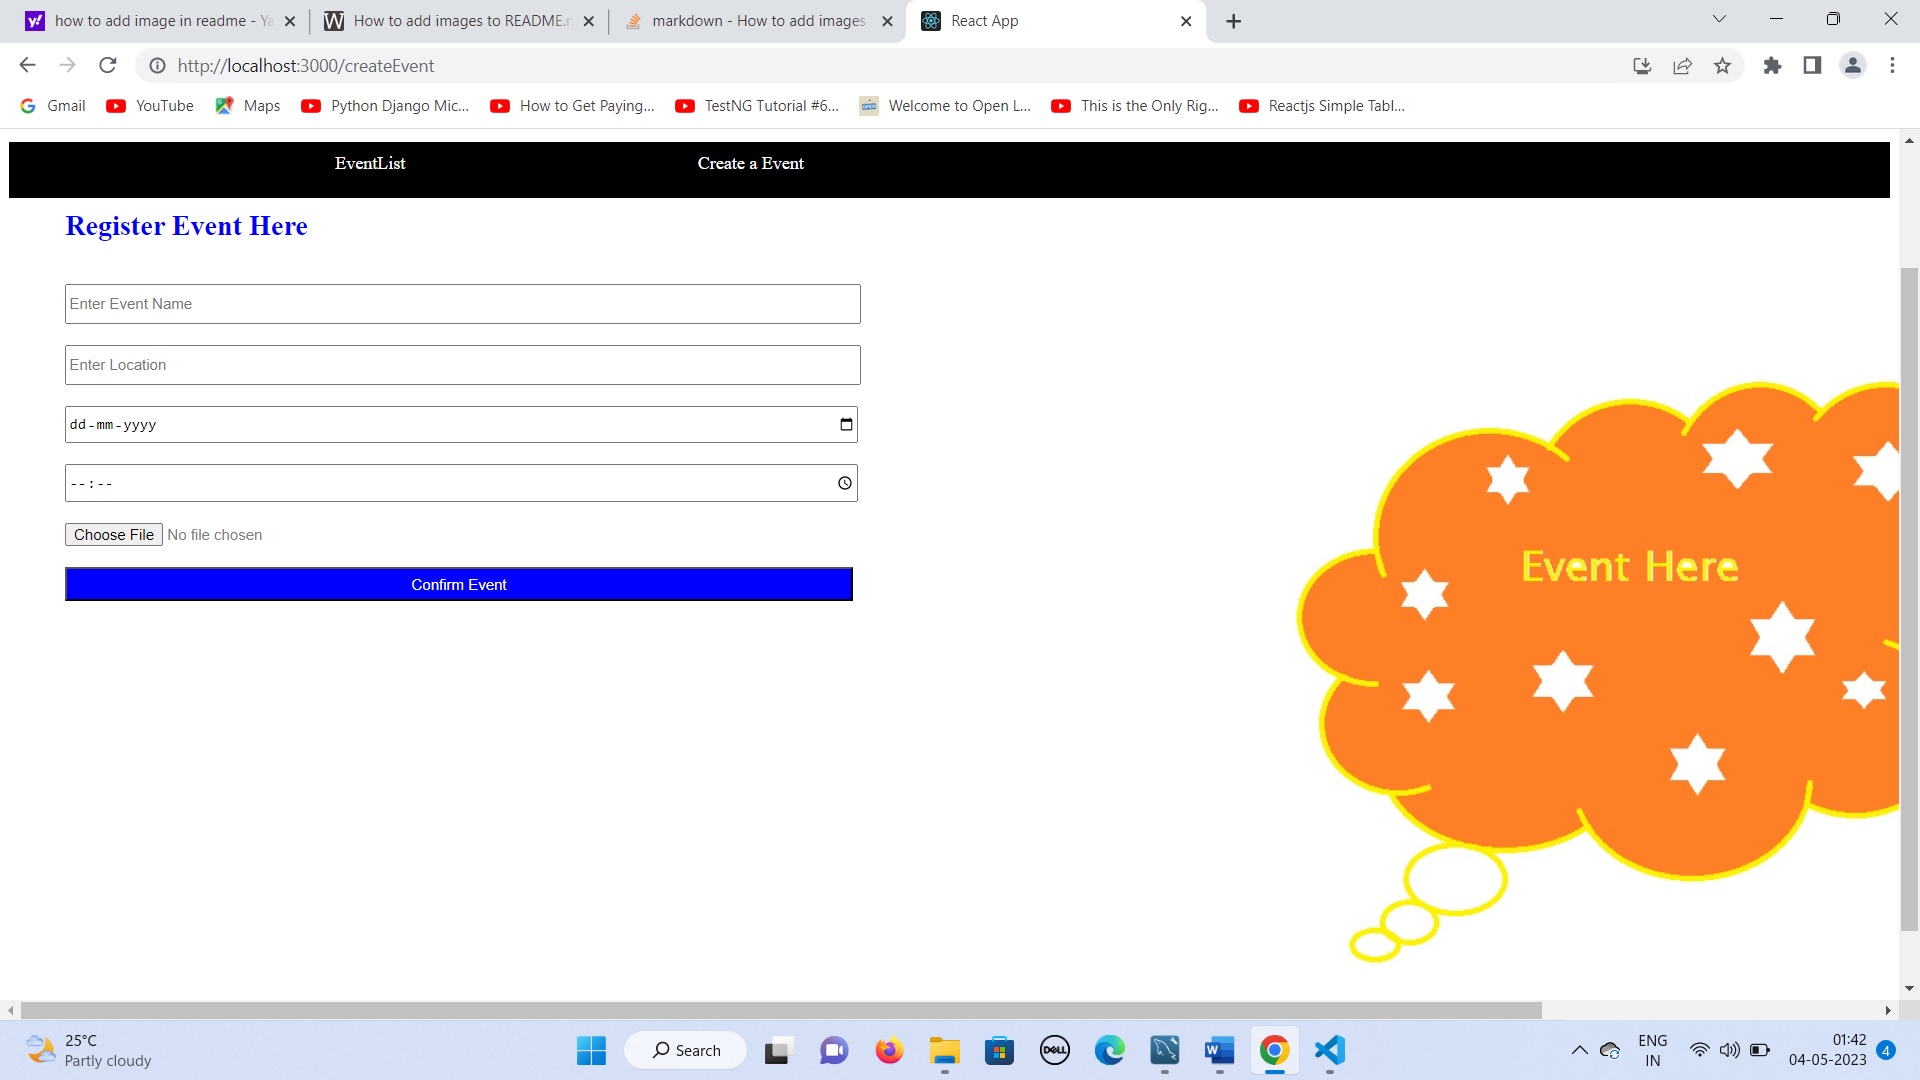Open the browser tab search dropdown

1719,18
